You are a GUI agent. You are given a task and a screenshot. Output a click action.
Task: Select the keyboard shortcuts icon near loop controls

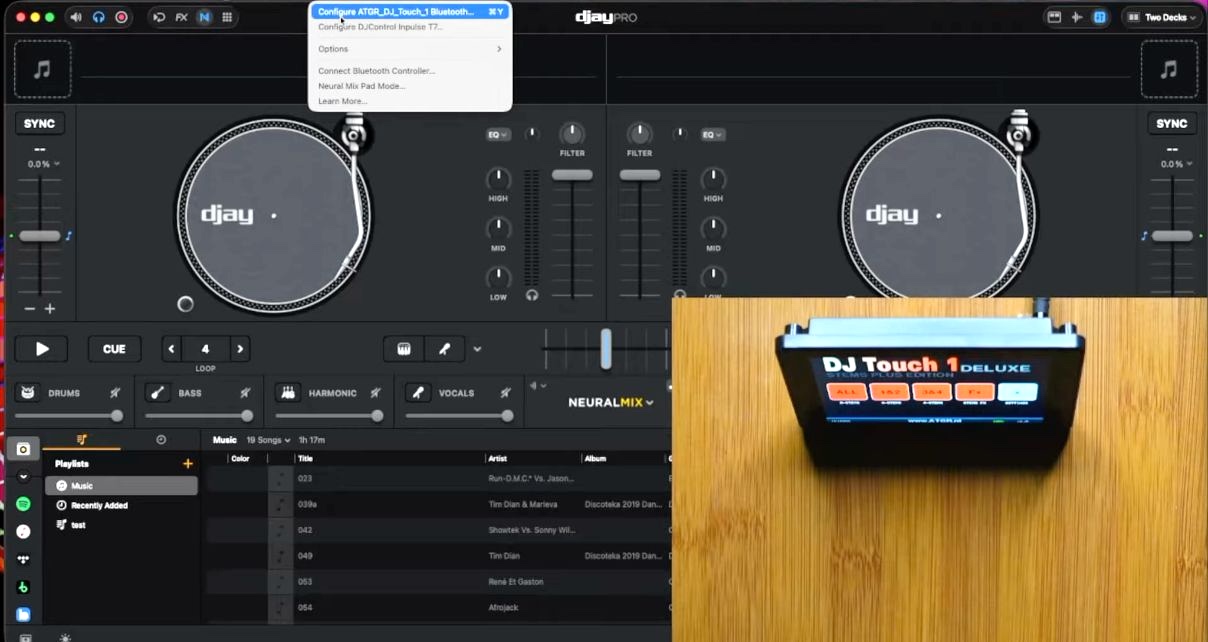coord(406,348)
